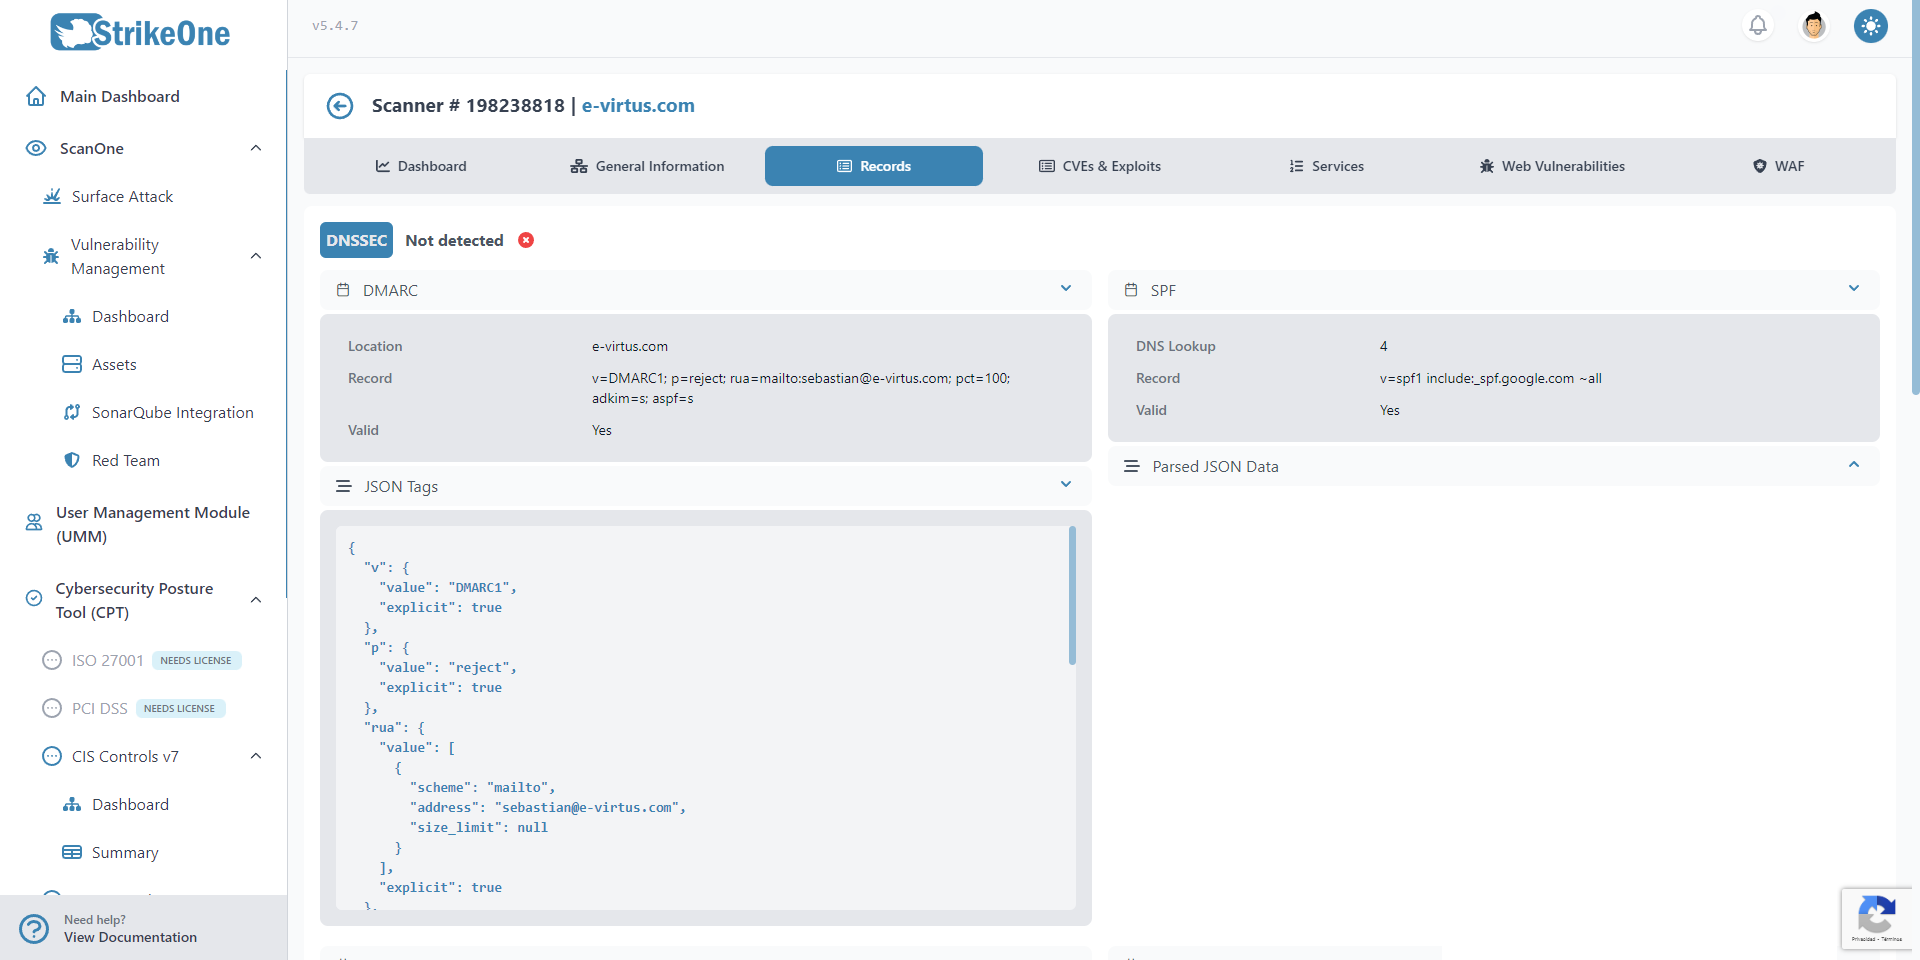Switch to the CVEs & Exploits tab
This screenshot has height=960, width=1920.
click(x=1100, y=166)
